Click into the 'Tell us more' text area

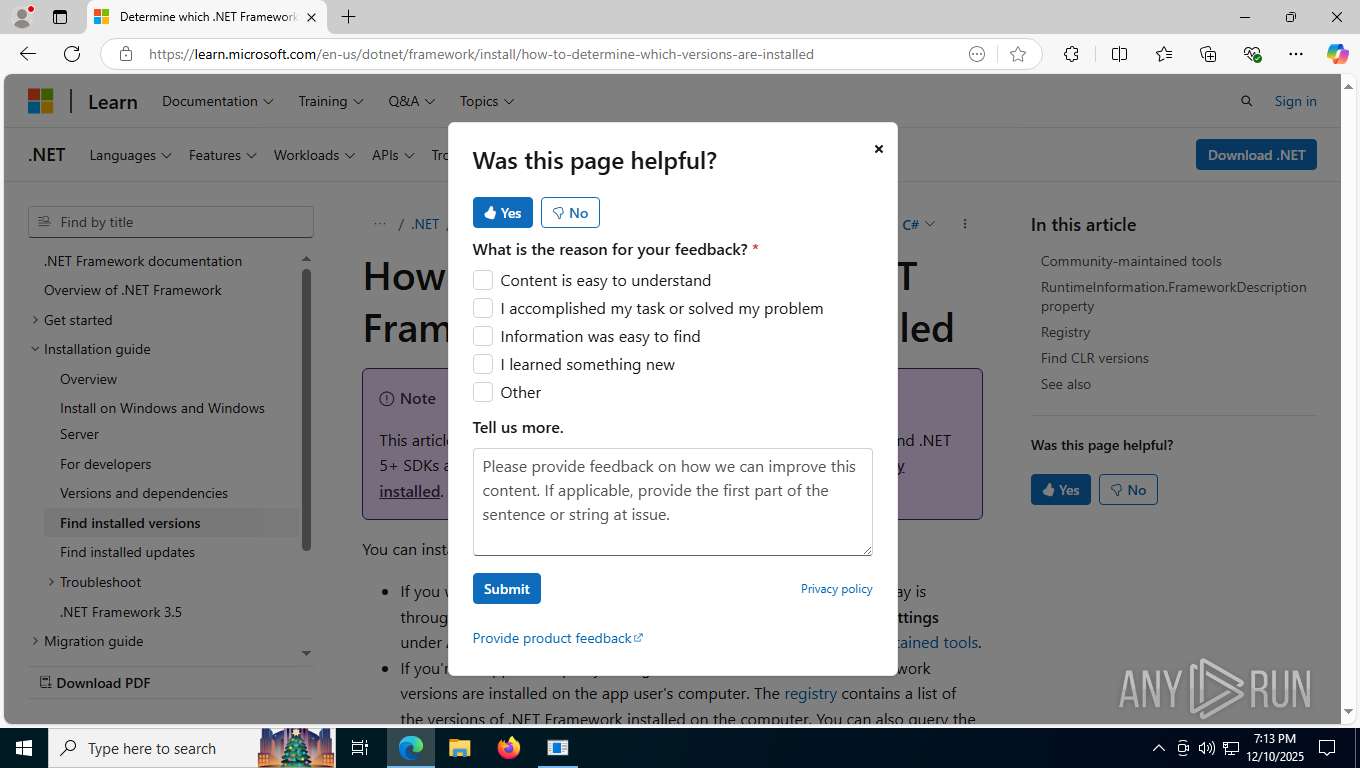pos(672,502)
